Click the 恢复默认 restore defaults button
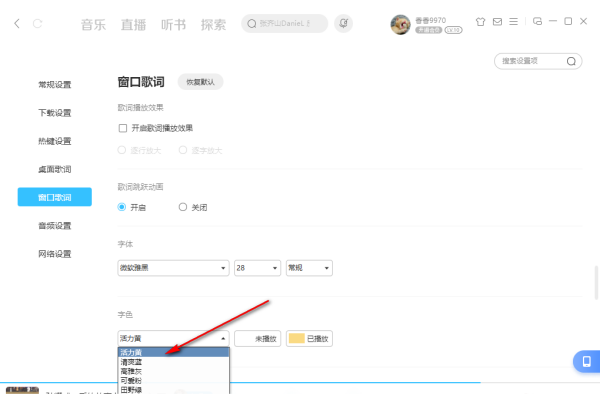 pyautogui.click(x=200, y=82)
